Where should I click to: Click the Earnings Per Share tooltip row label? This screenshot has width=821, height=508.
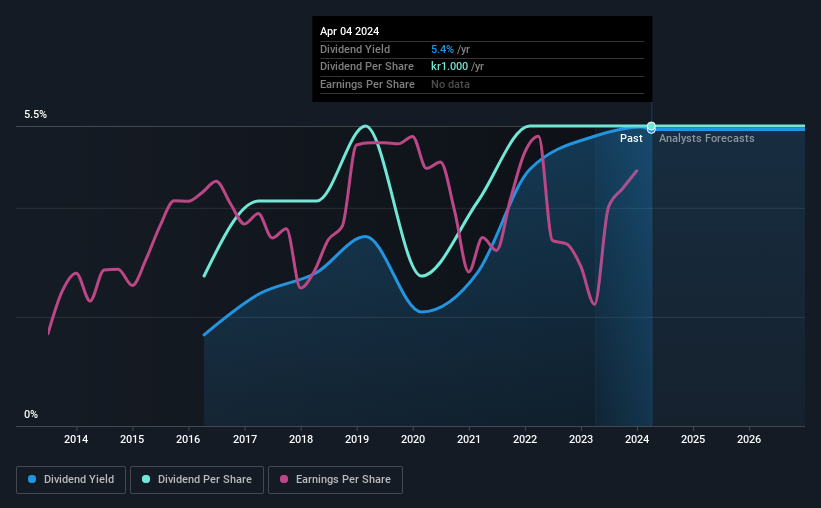pos(367,84)
